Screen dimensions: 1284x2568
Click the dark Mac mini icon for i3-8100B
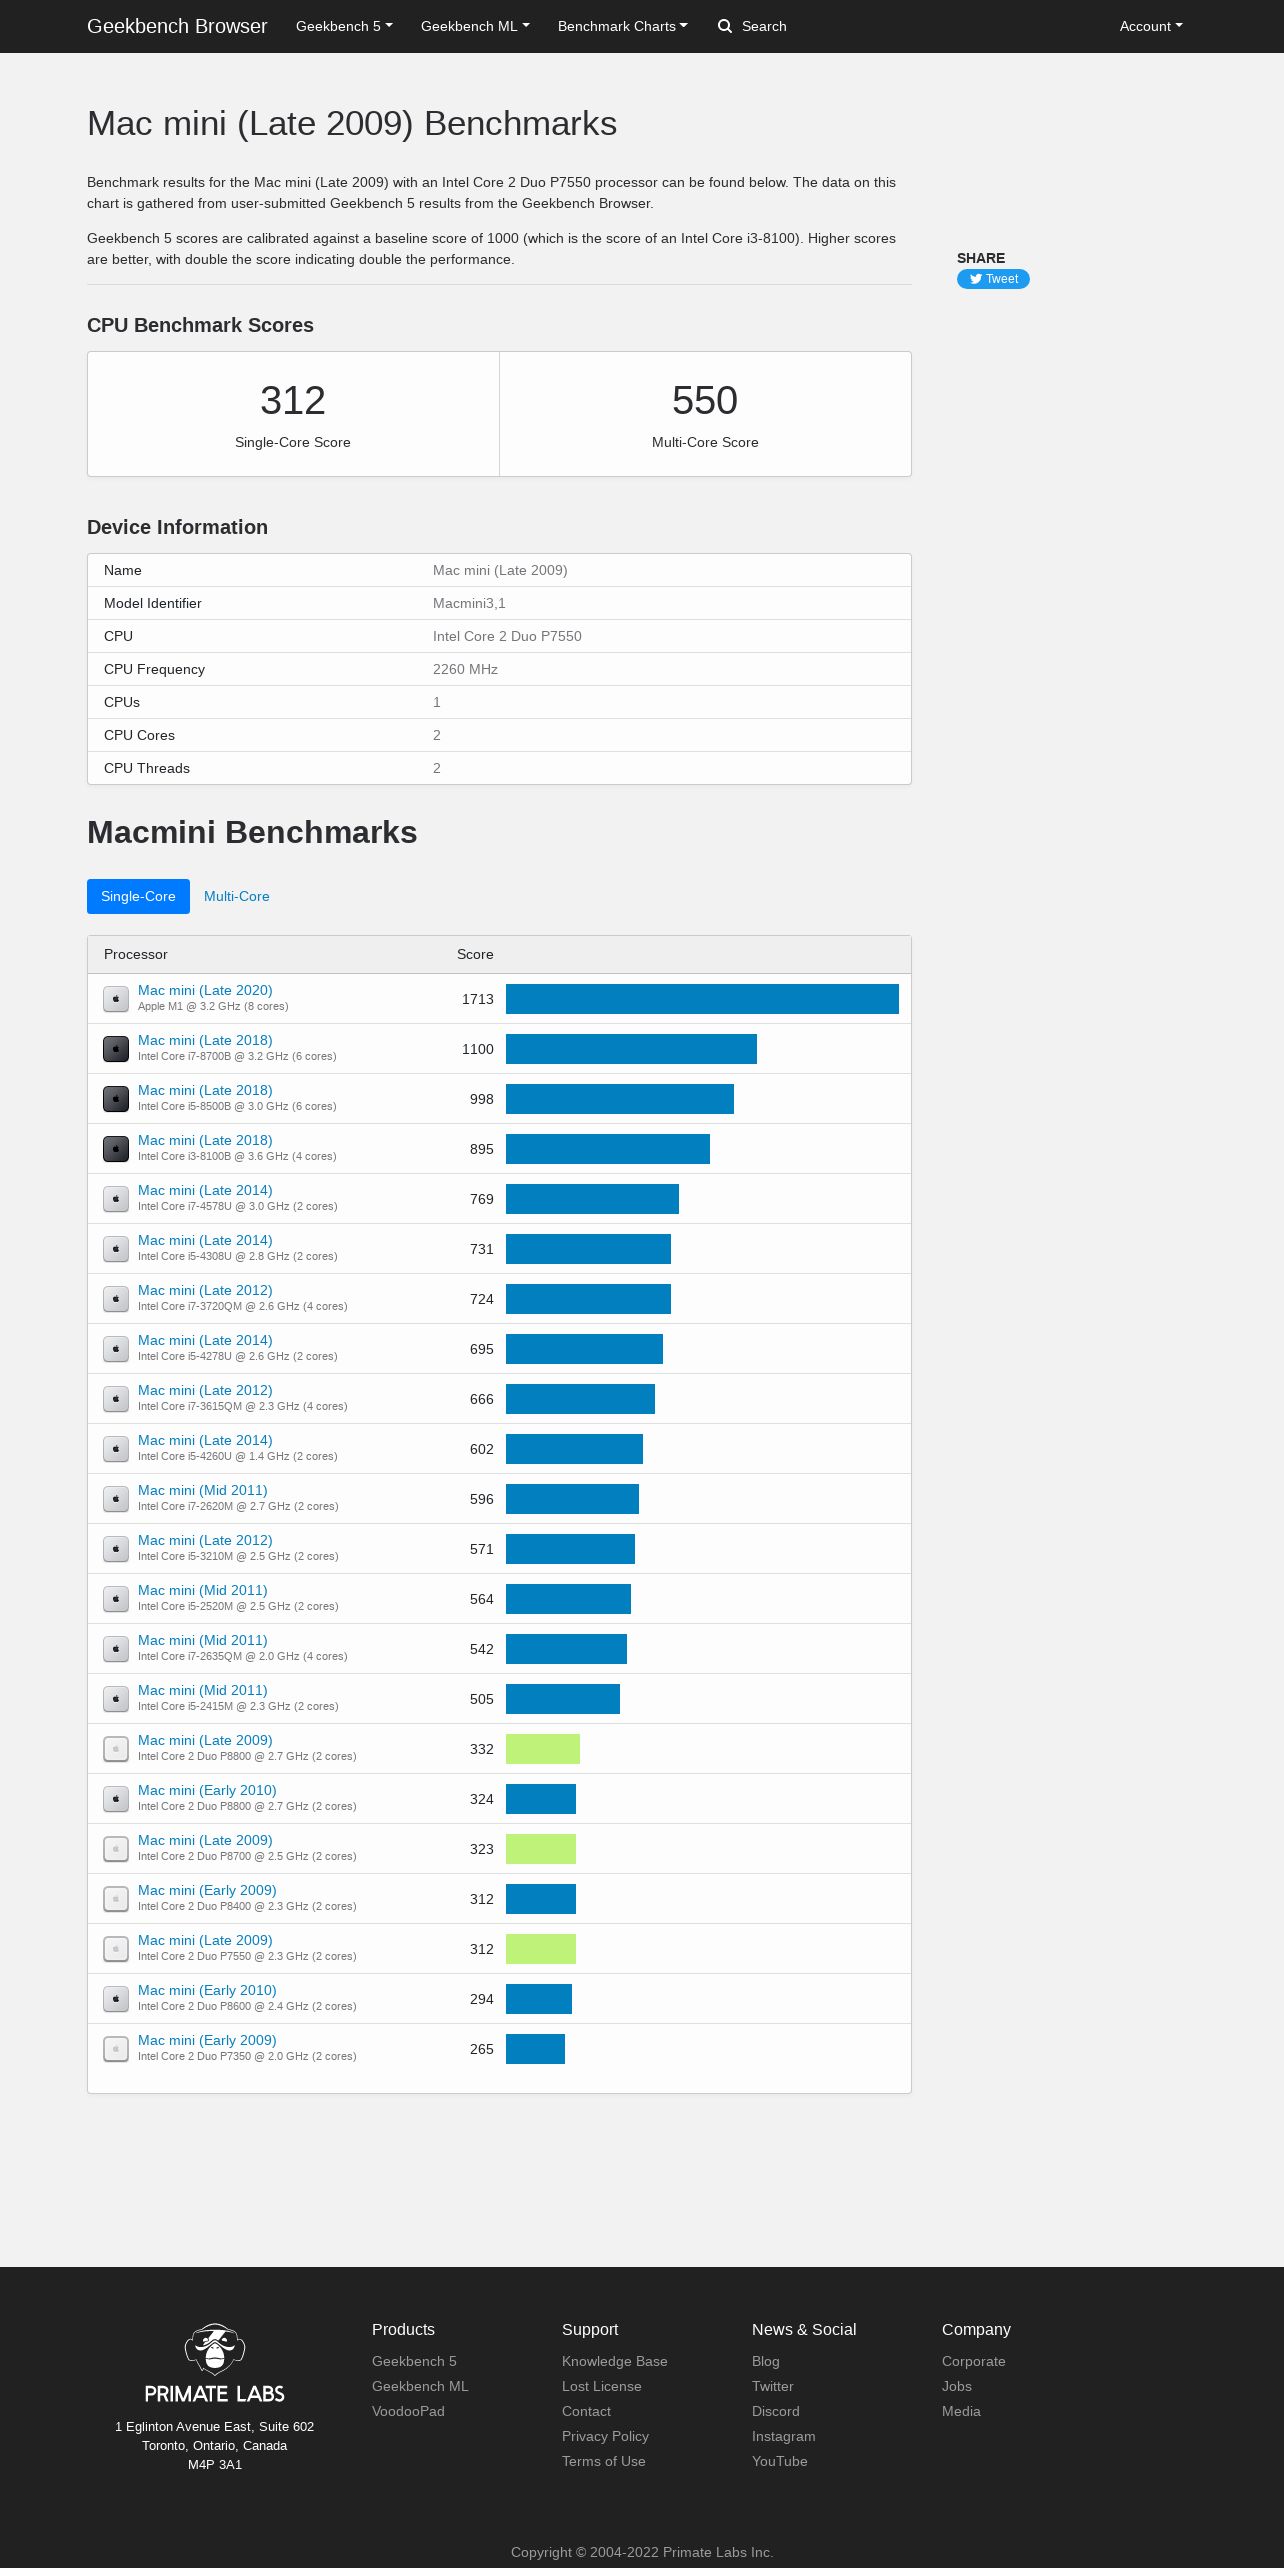(x=116, y=1149)
